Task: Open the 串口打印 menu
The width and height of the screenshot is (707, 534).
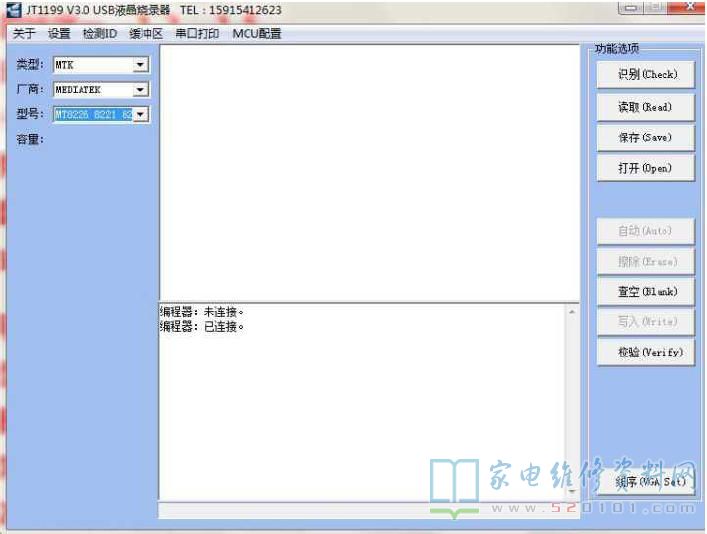Action: pos(198,33)
